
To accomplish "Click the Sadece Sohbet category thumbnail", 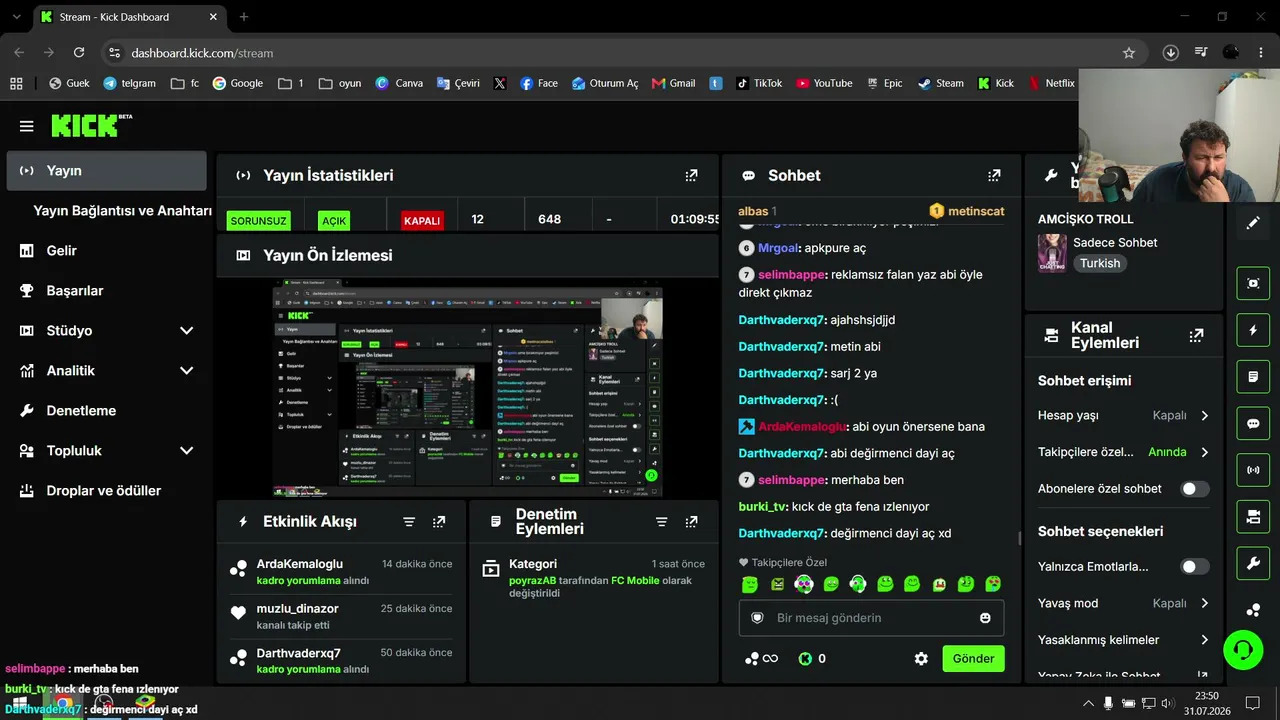I will 1052,254.
